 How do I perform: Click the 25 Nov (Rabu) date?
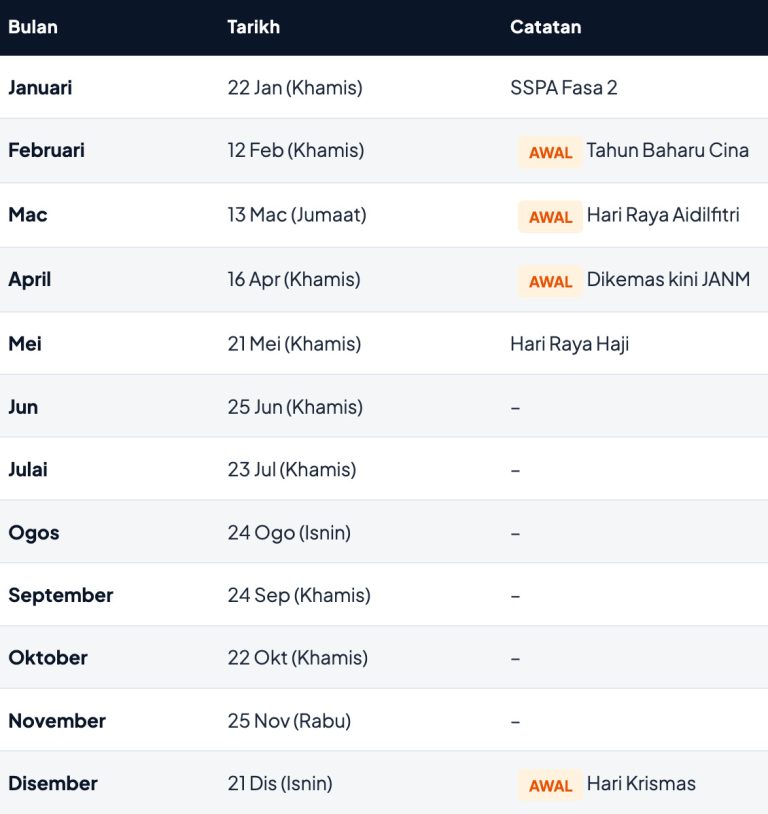pos(289,720)
